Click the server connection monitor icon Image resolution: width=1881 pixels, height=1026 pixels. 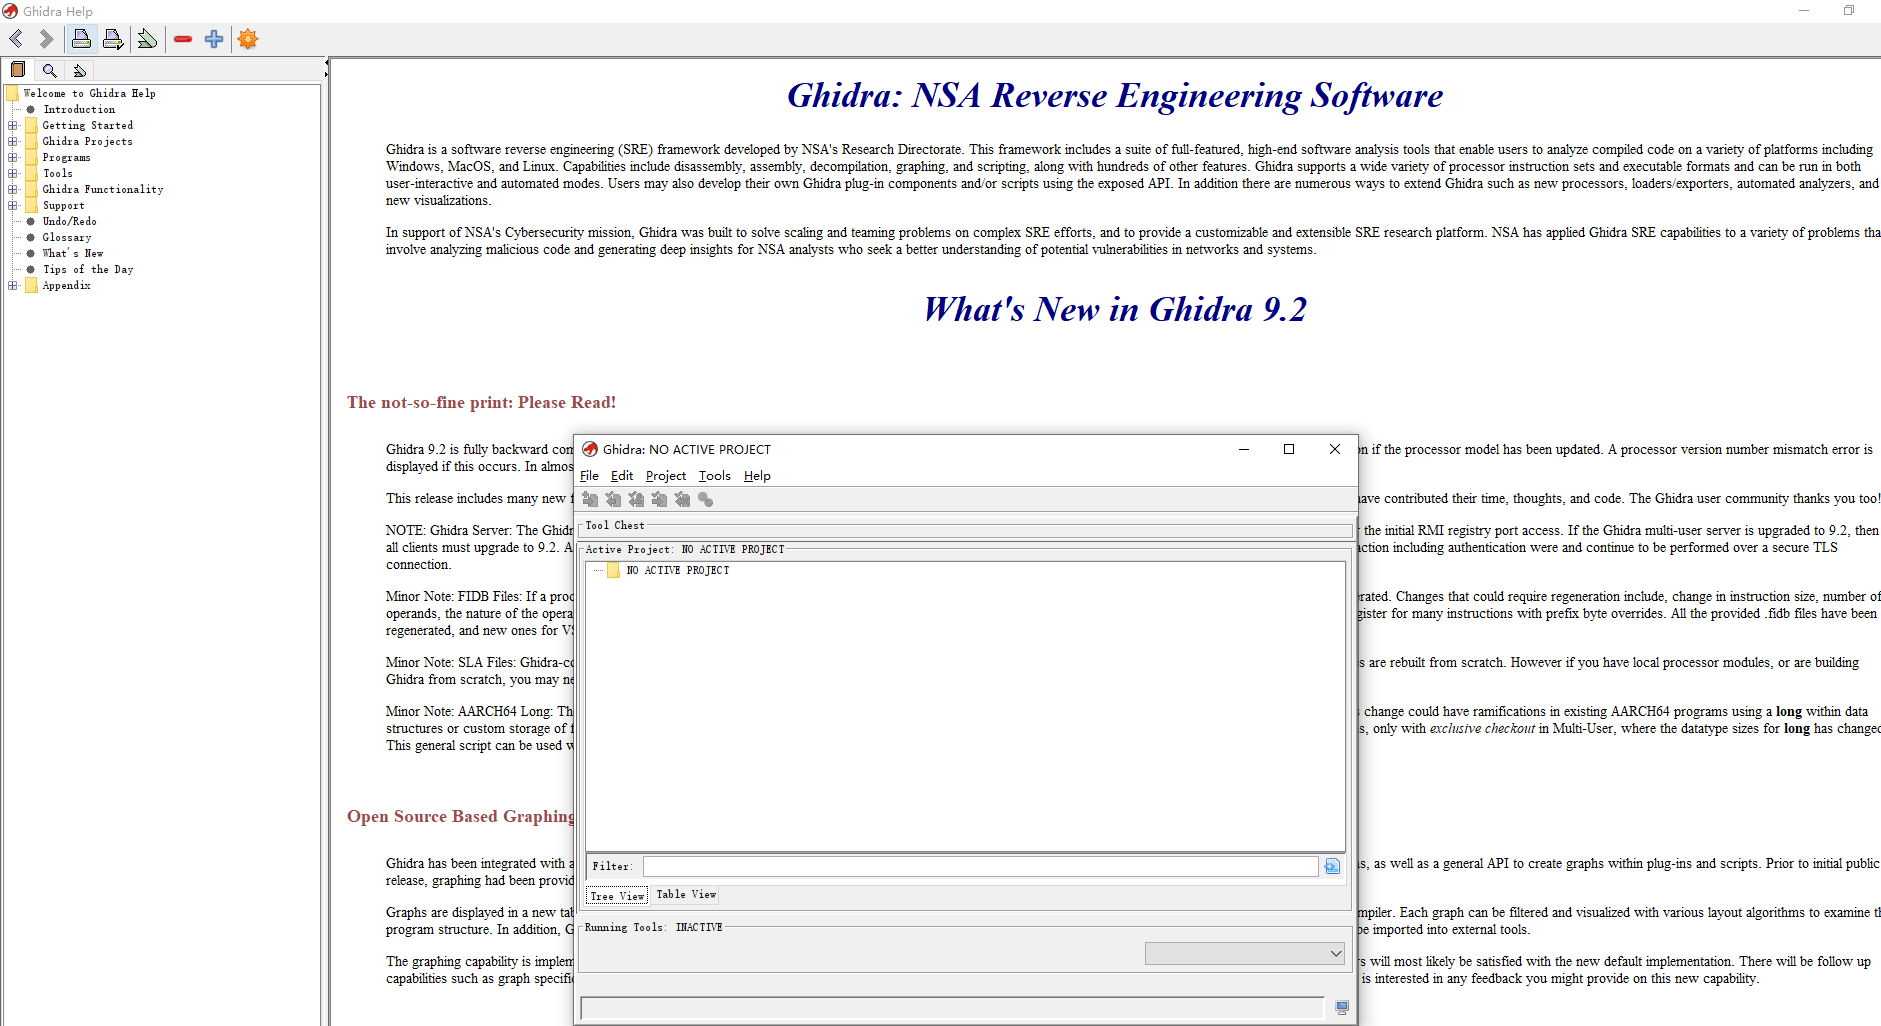tap(1342, 1008)
